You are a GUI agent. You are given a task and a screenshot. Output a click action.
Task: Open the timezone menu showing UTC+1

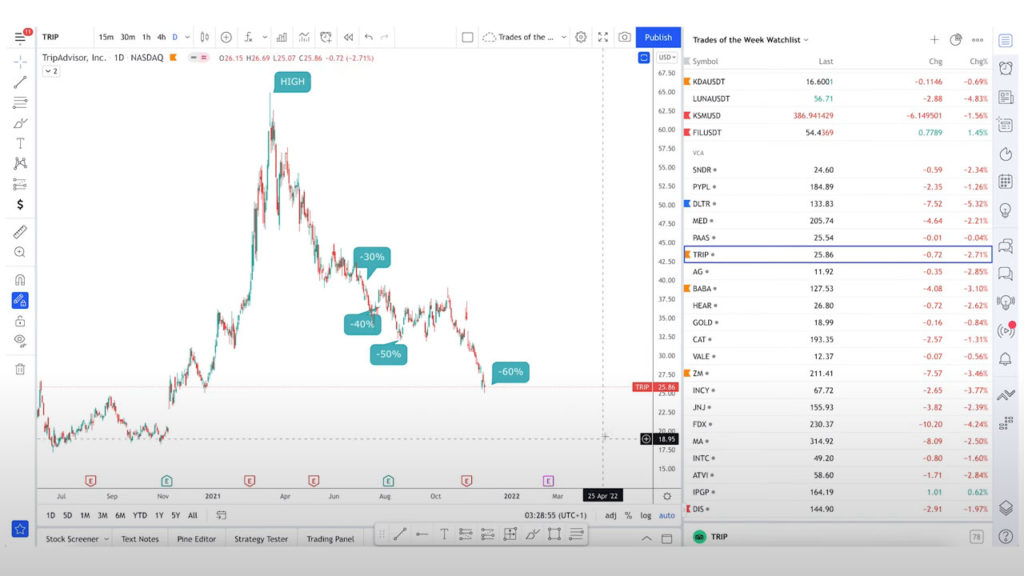click(x=556, y=515)
